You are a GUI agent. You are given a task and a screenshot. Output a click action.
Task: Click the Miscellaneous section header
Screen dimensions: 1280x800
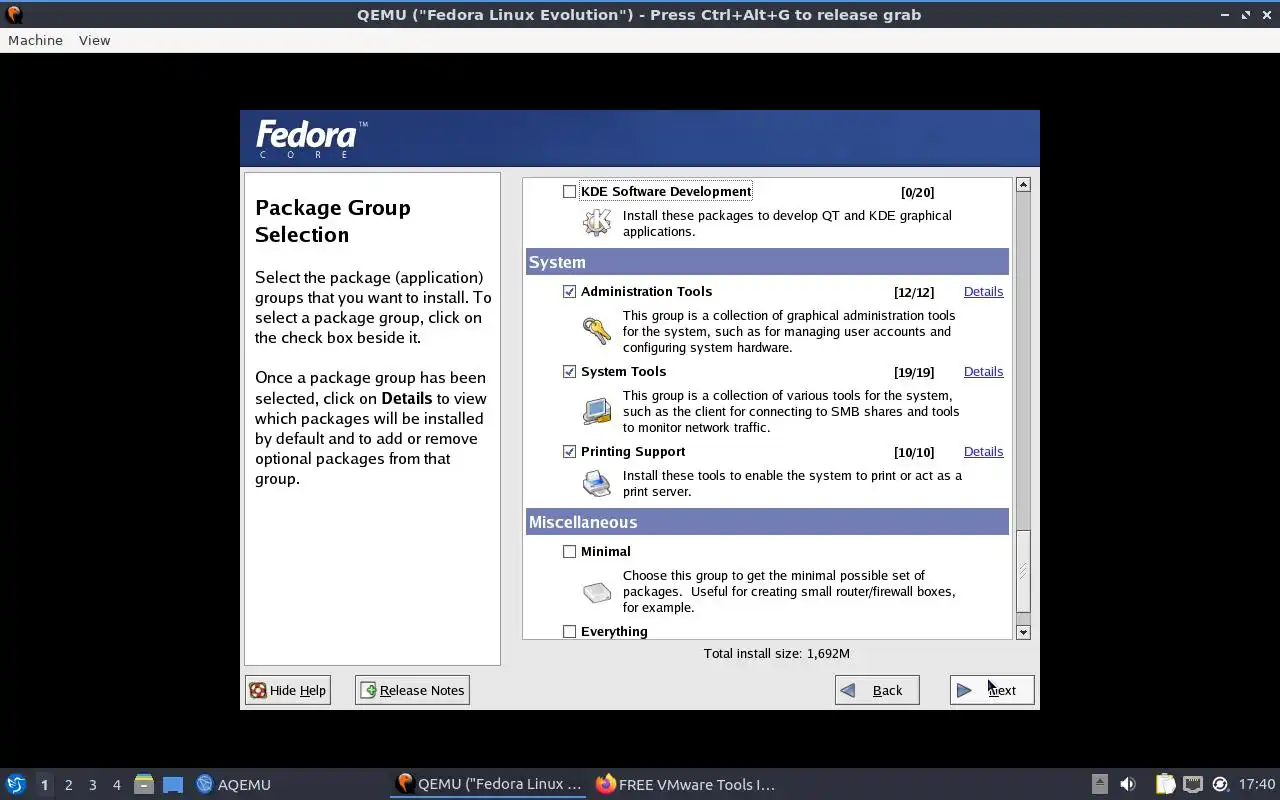click(x=767, y=522)
